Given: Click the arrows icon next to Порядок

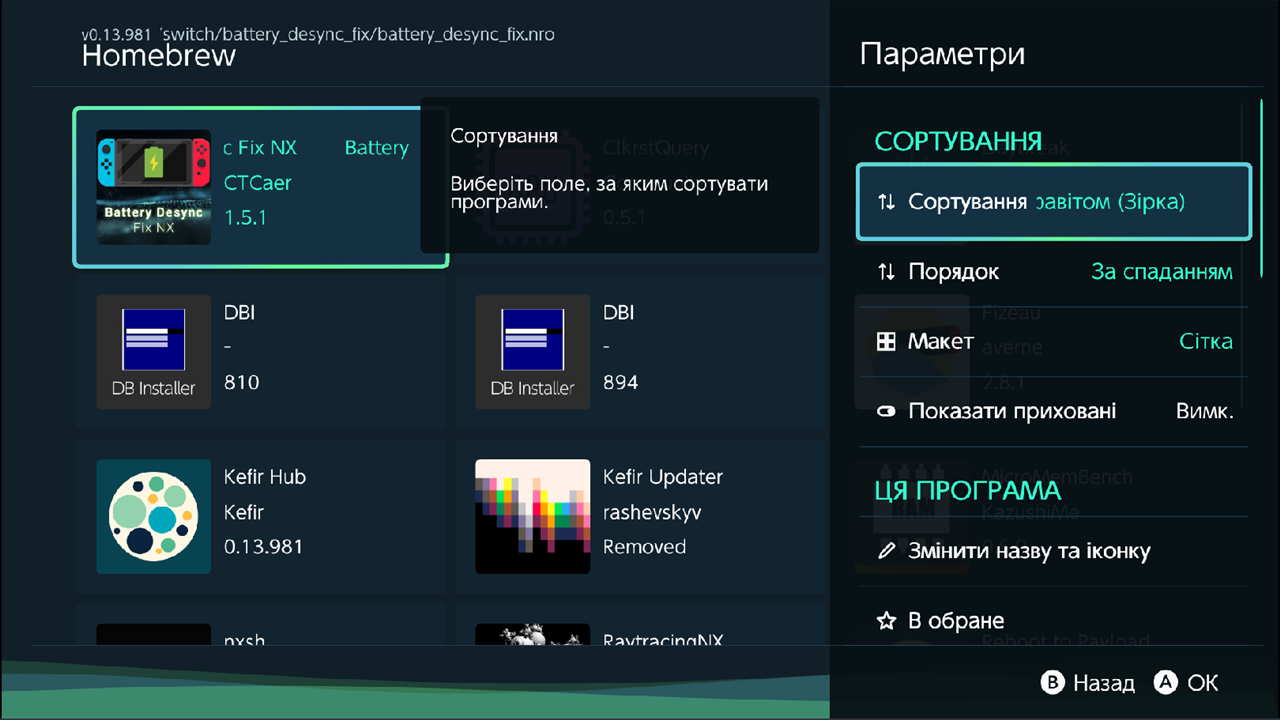Looking at the screenshot, I should click(886, 272).
